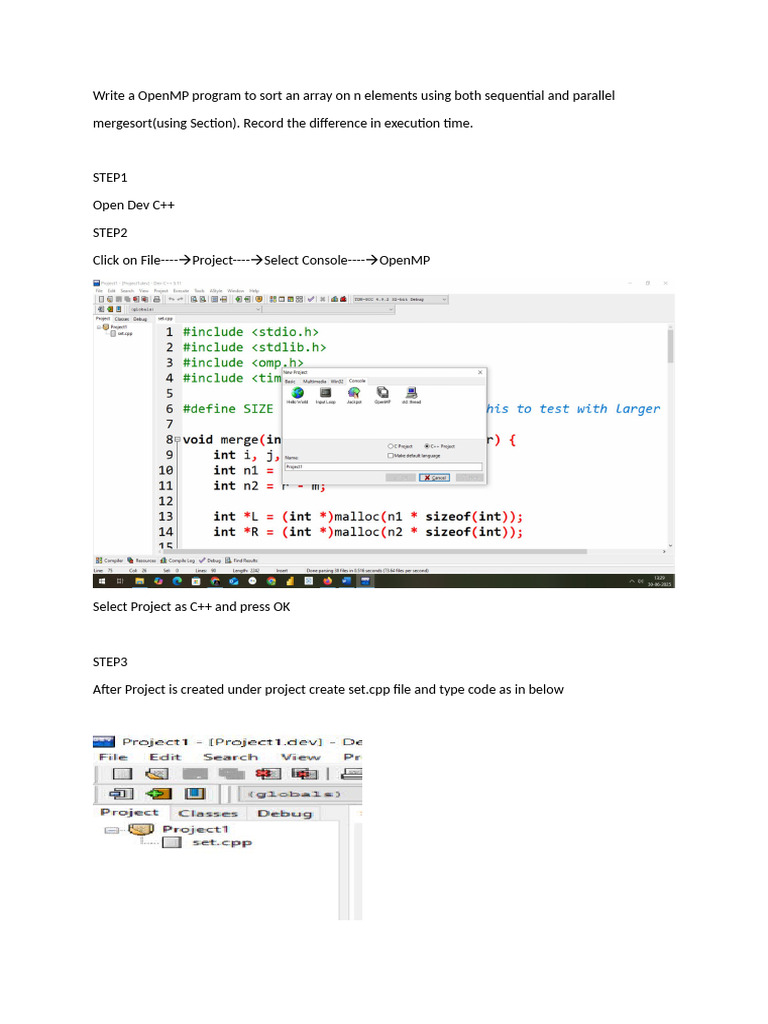Screen dimensions: 768x1024
Task: Close the New Project dialog with X
Action: tap(480, 372)
